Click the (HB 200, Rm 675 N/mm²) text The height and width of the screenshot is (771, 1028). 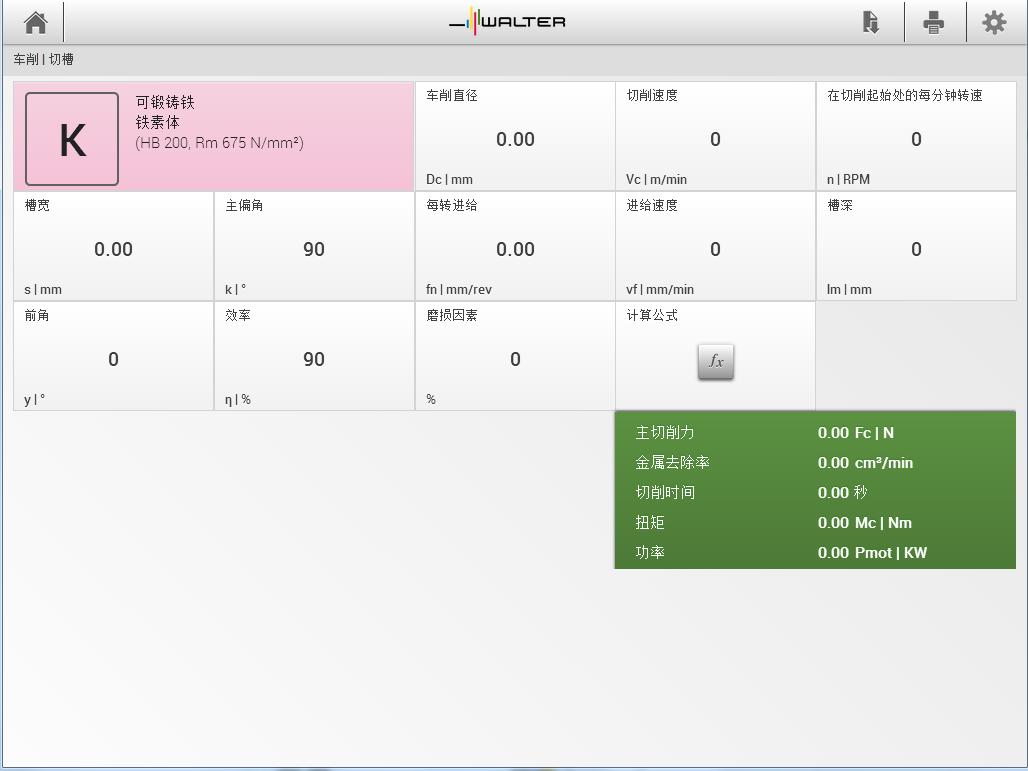point(220,143)
